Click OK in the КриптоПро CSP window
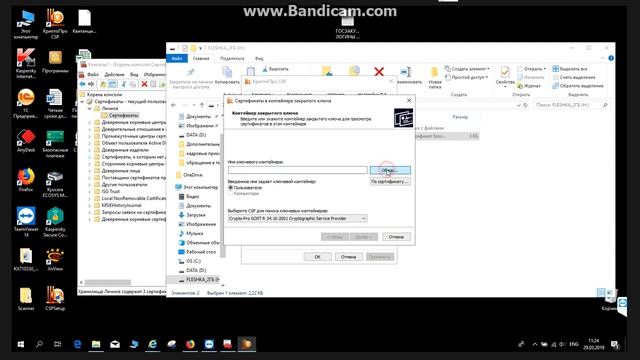The height and width of the screenshot is (360, 640). coord(318,257)
